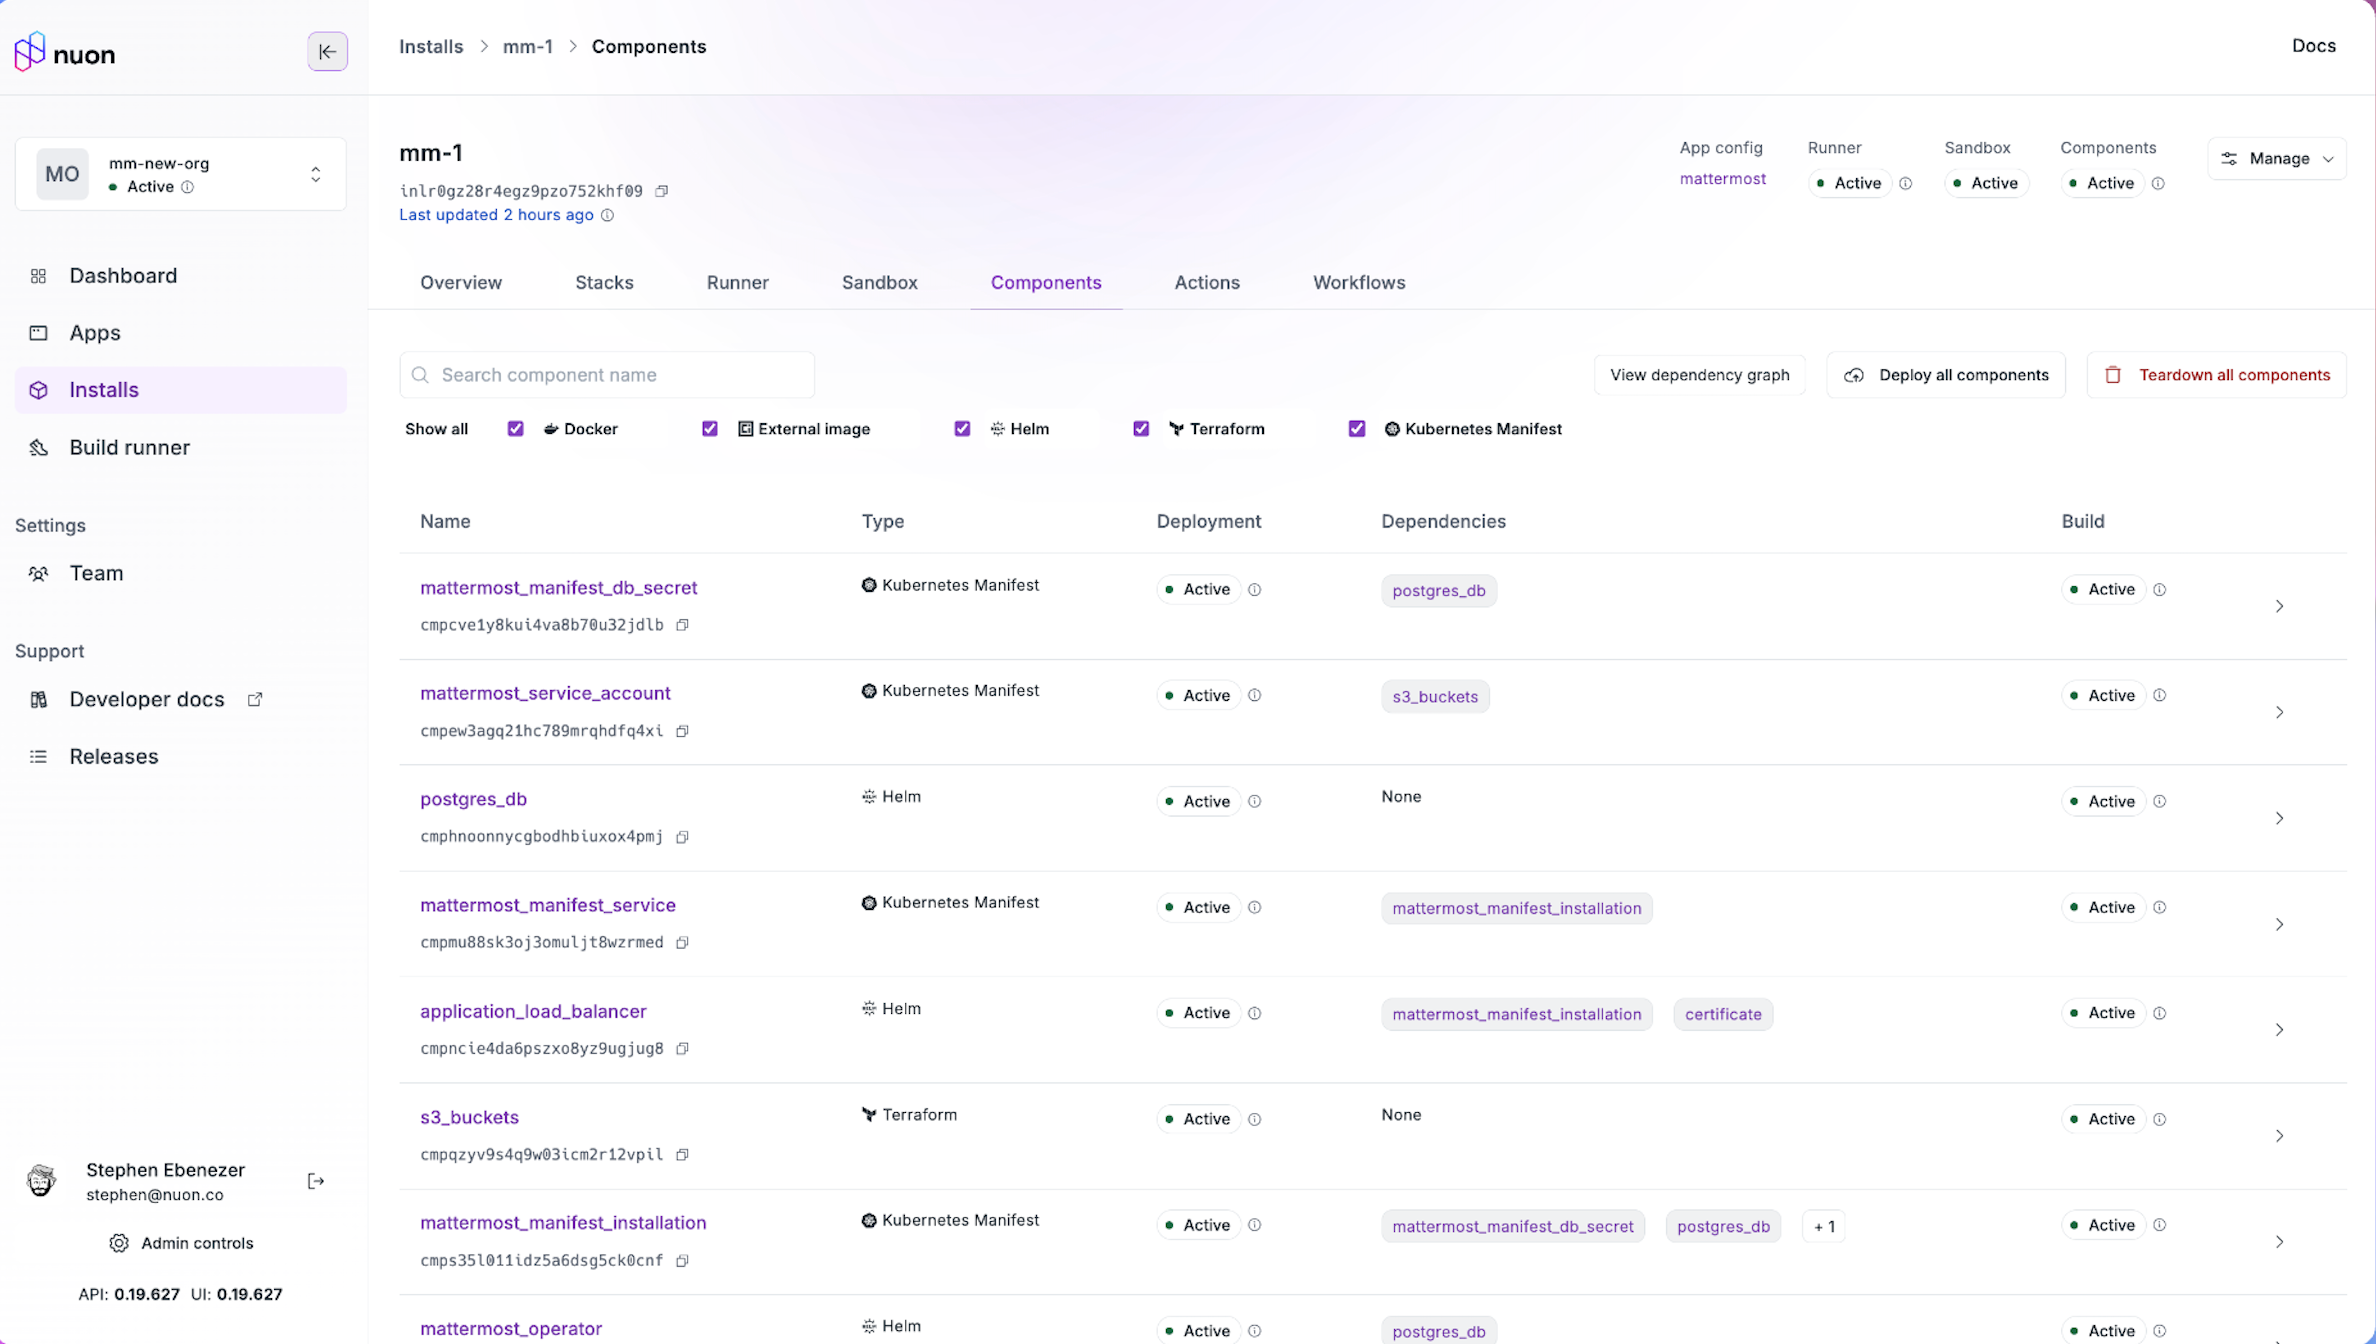
Task: Click View dependency graph button
Action: [1699, 375]
